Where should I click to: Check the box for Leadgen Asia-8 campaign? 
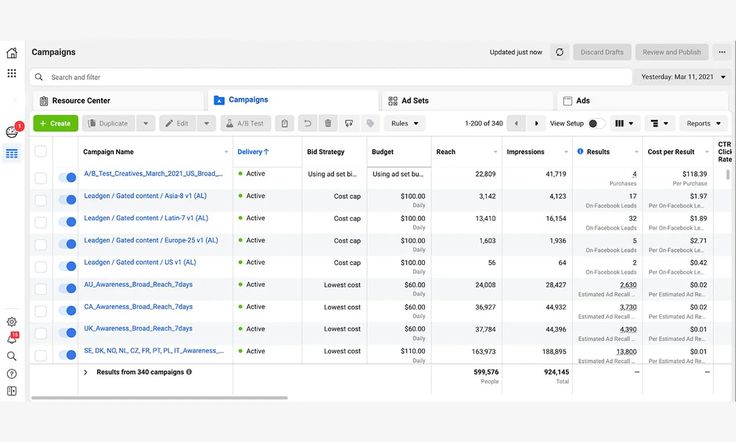(41, 199)
